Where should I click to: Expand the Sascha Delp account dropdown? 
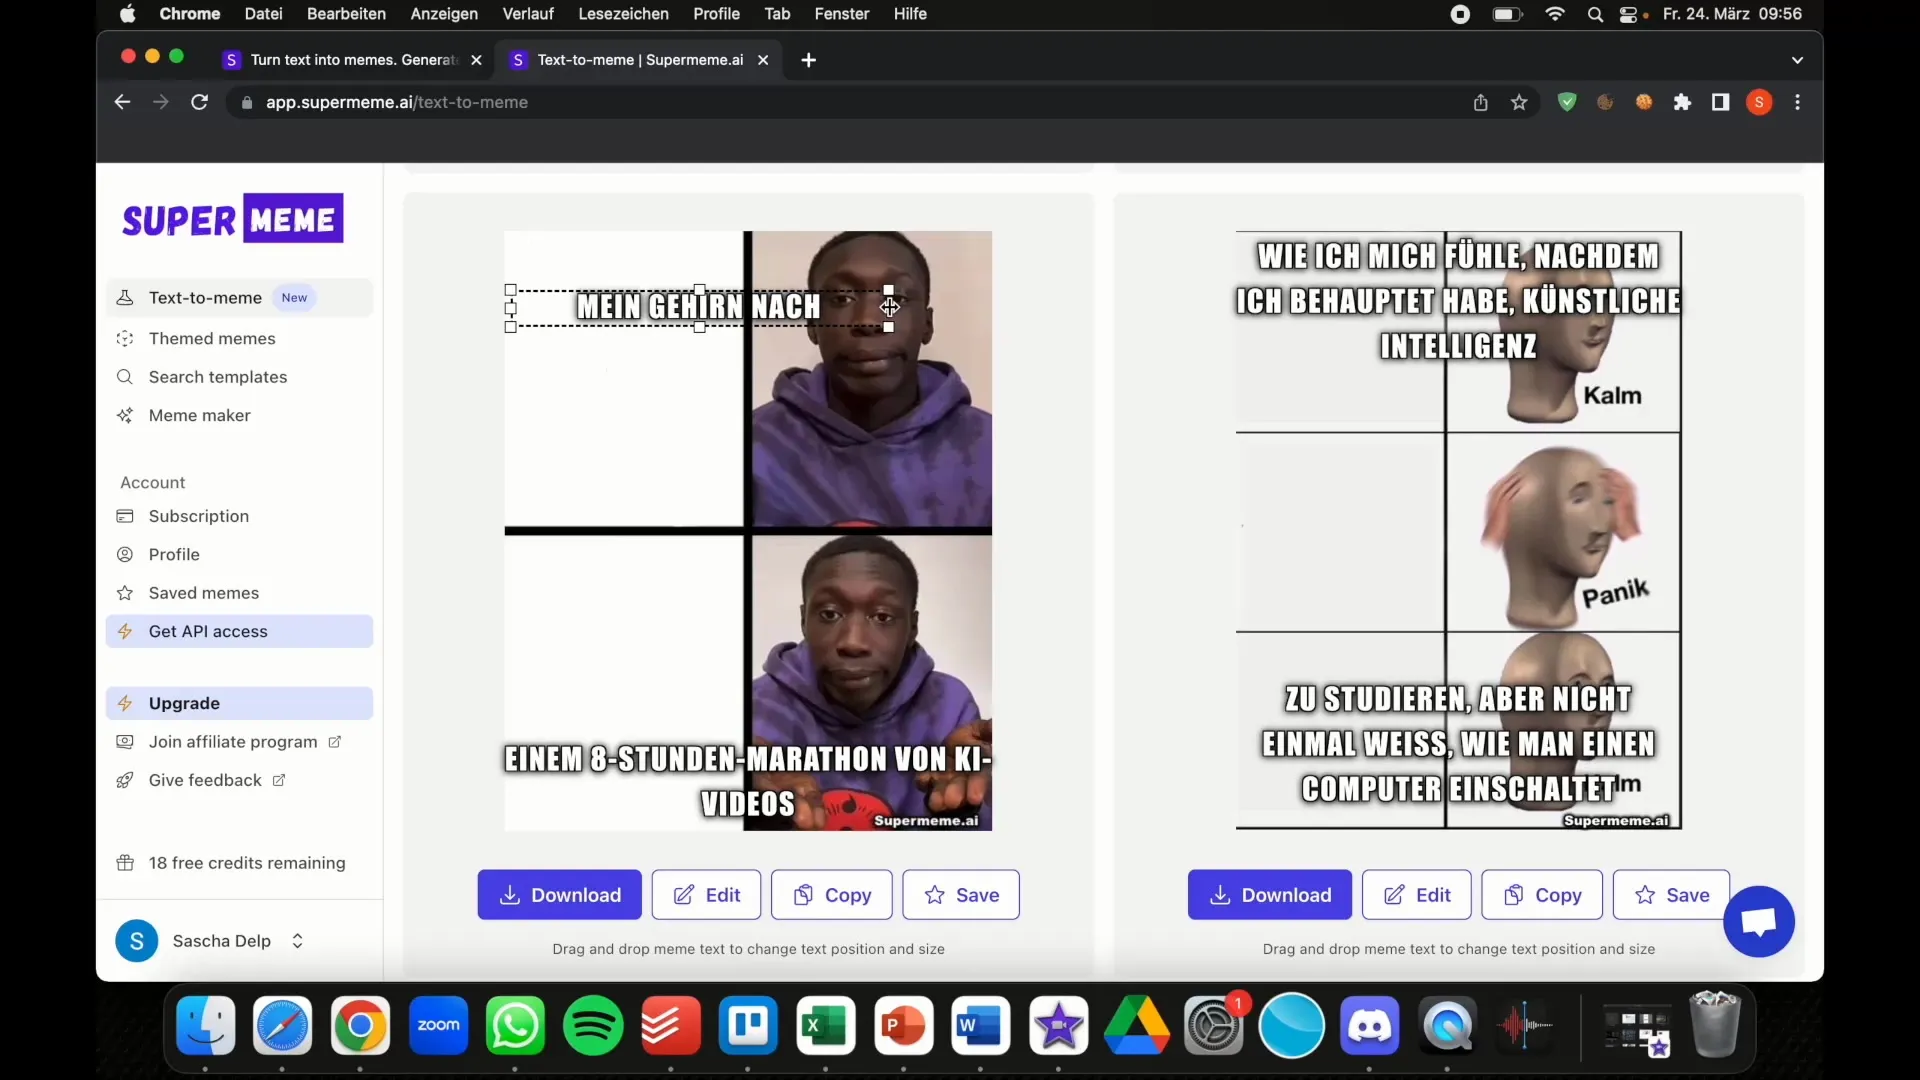tap(297, 940)
